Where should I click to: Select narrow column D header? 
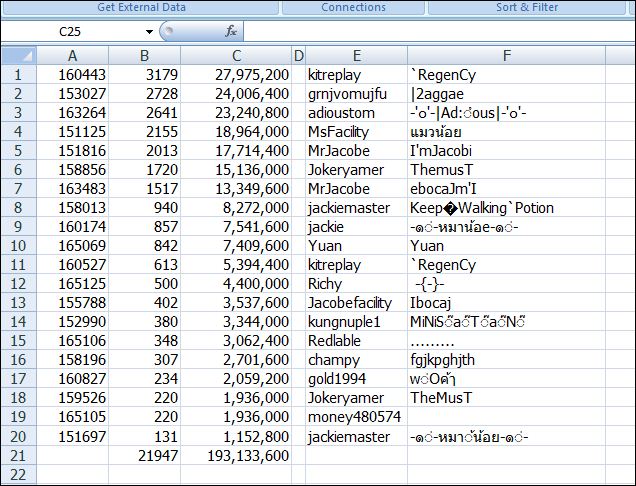coord(299,56)
